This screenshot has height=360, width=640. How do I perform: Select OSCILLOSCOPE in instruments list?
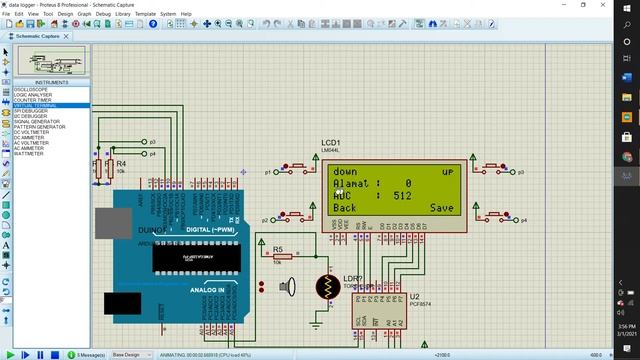[x=51, y=89]
